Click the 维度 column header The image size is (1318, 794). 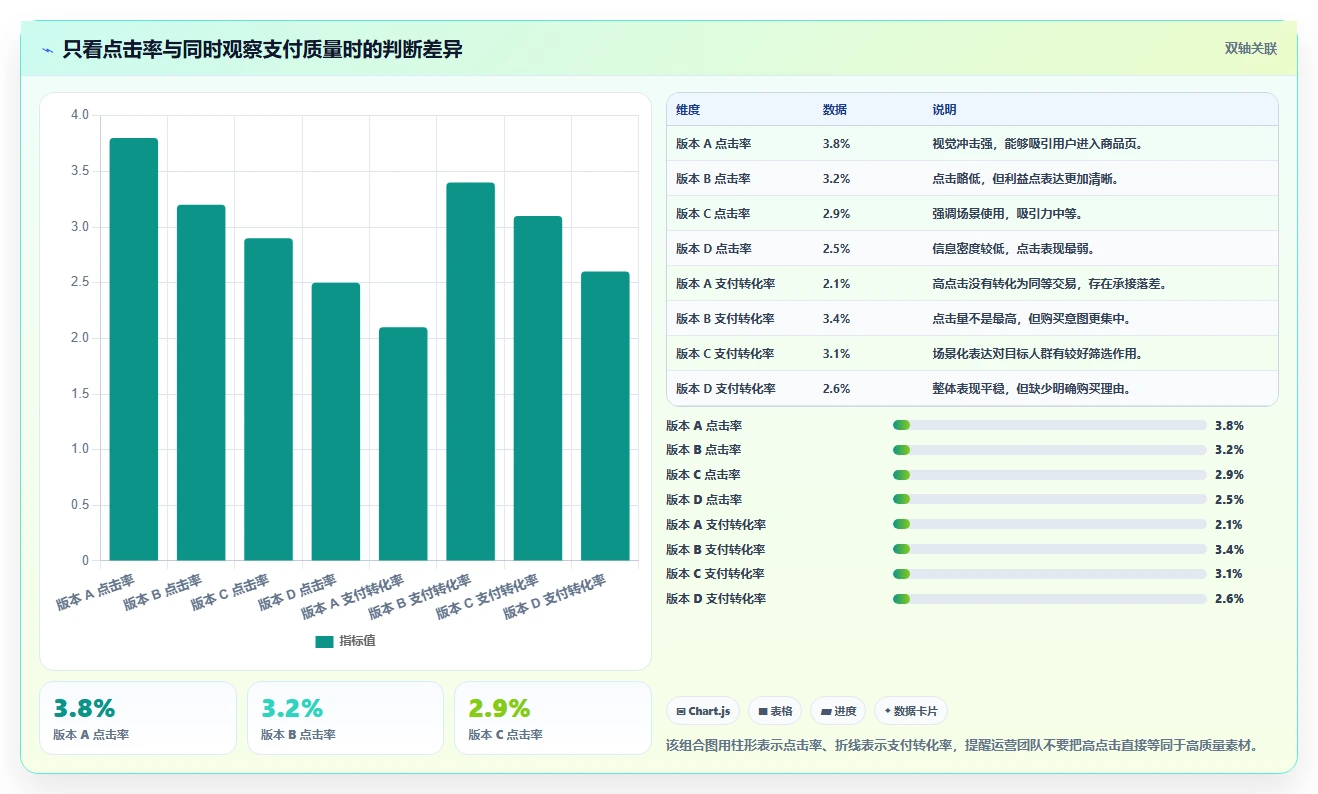click(688, 110)
